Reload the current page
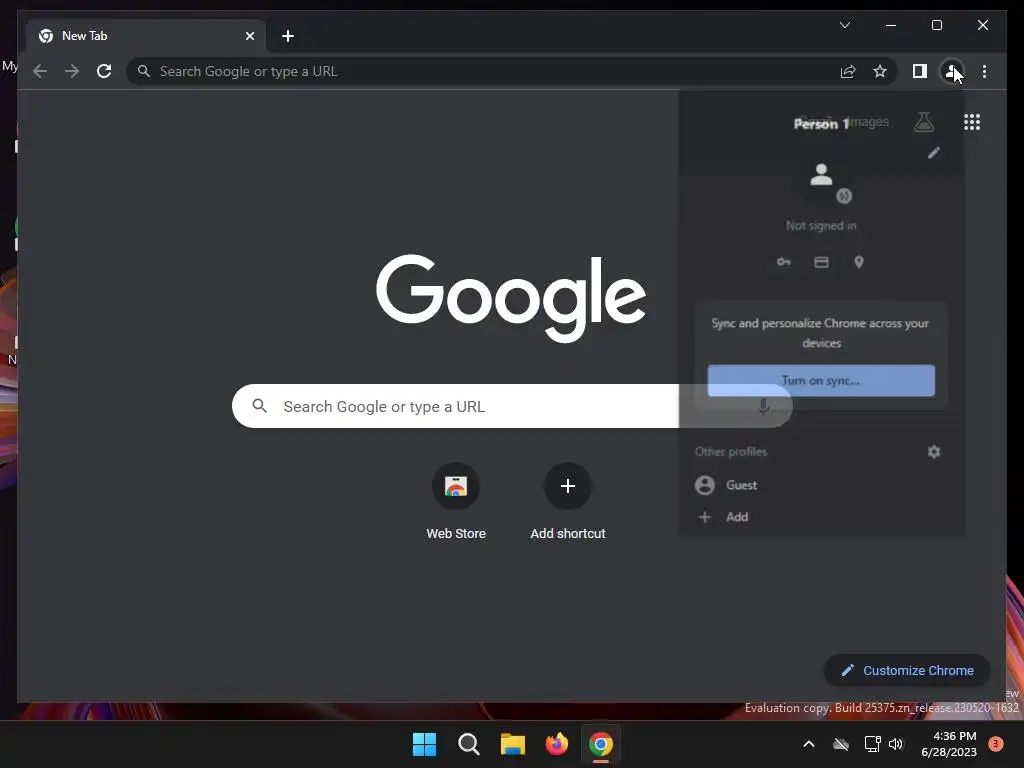The height and width of the screenshot is (768, 1024). pyautogui.click(x=104, y=71)
